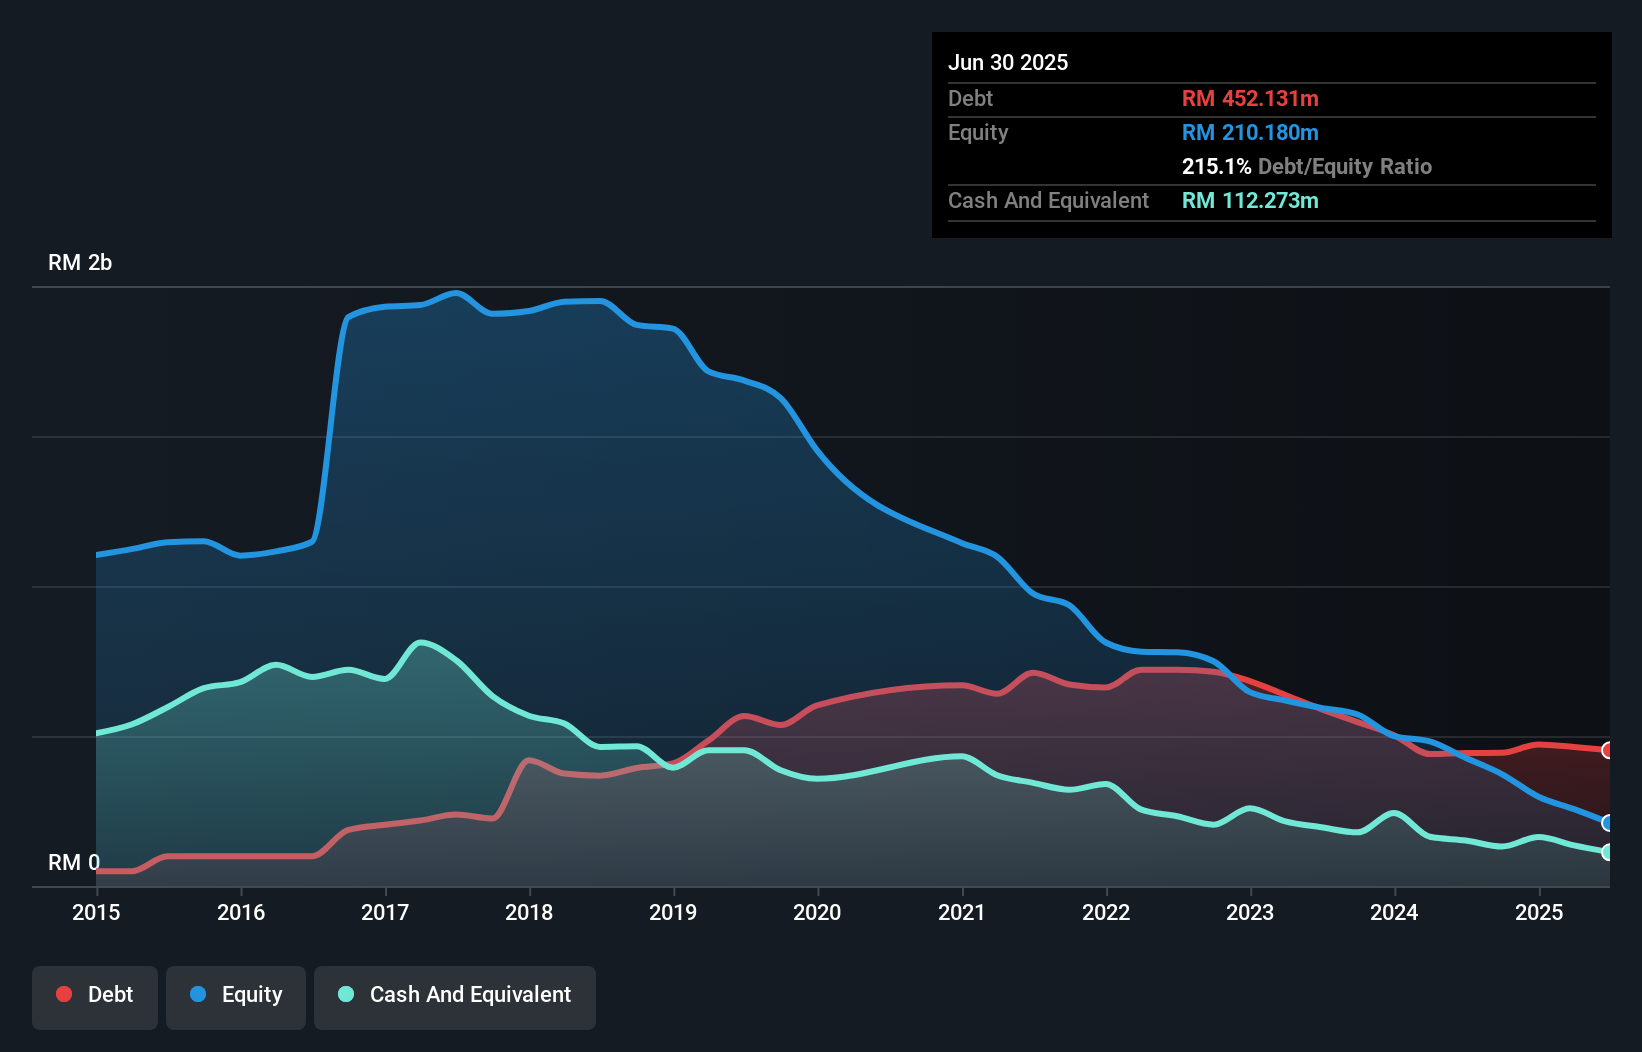
Task: Click the RM 210.180m equity value
Action: [1250, 132]
